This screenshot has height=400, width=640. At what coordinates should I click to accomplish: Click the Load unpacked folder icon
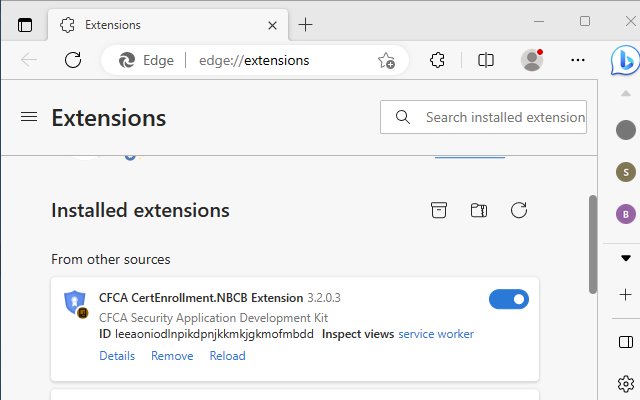click(479, 210)
